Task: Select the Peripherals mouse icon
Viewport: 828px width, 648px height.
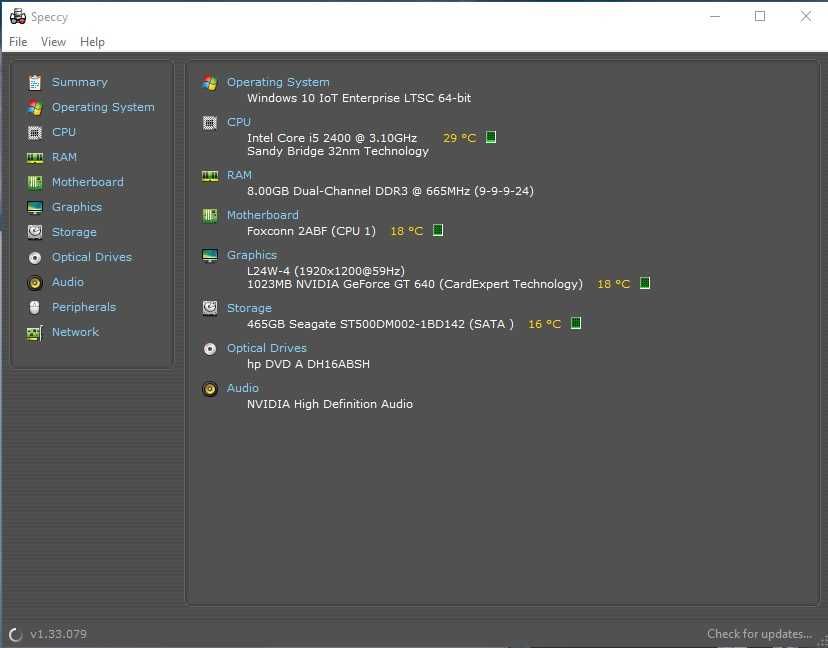Action: 35,307
